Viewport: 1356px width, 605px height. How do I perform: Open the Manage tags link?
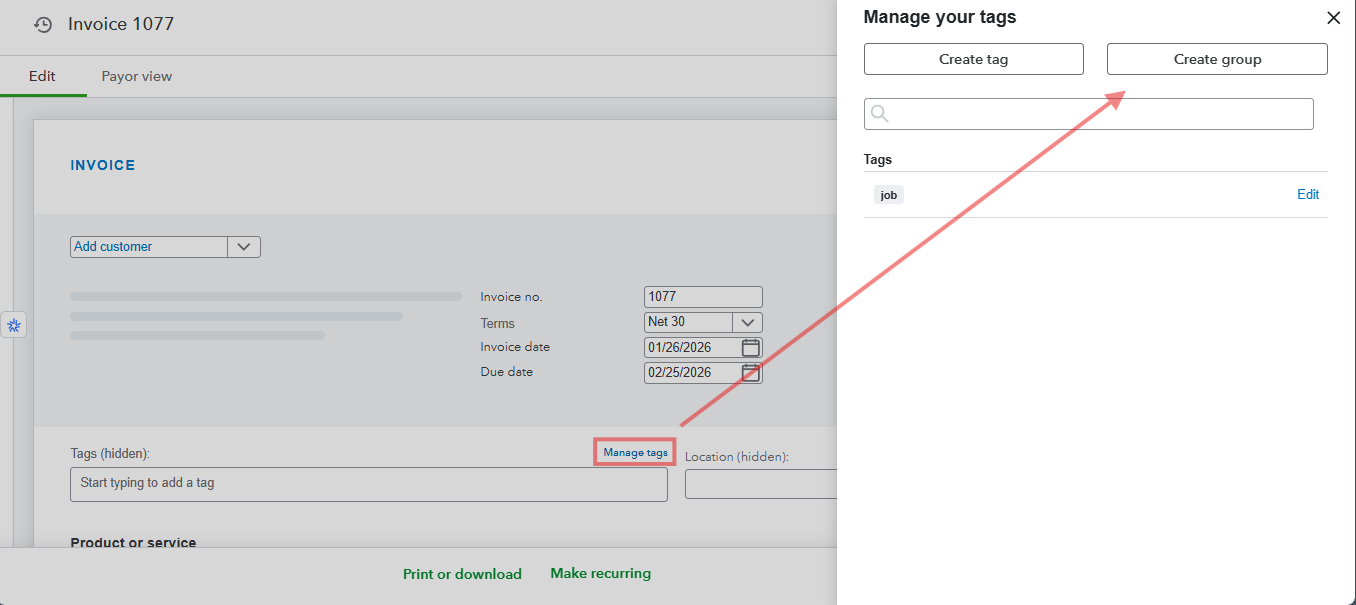click(636, 452)
